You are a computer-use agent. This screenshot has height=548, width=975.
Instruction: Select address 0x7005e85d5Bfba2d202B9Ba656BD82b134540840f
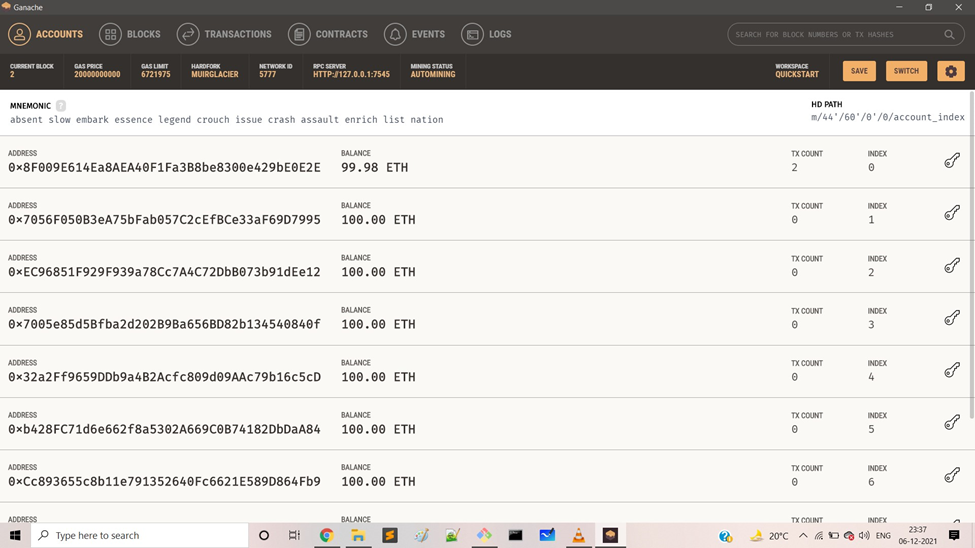click(x=164, y=324)
